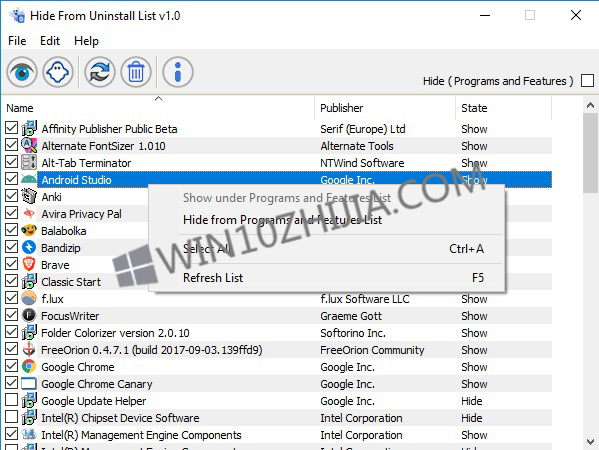
Task: Select the Avira Privacy Pal name
Action: click(x=81, y=214)
